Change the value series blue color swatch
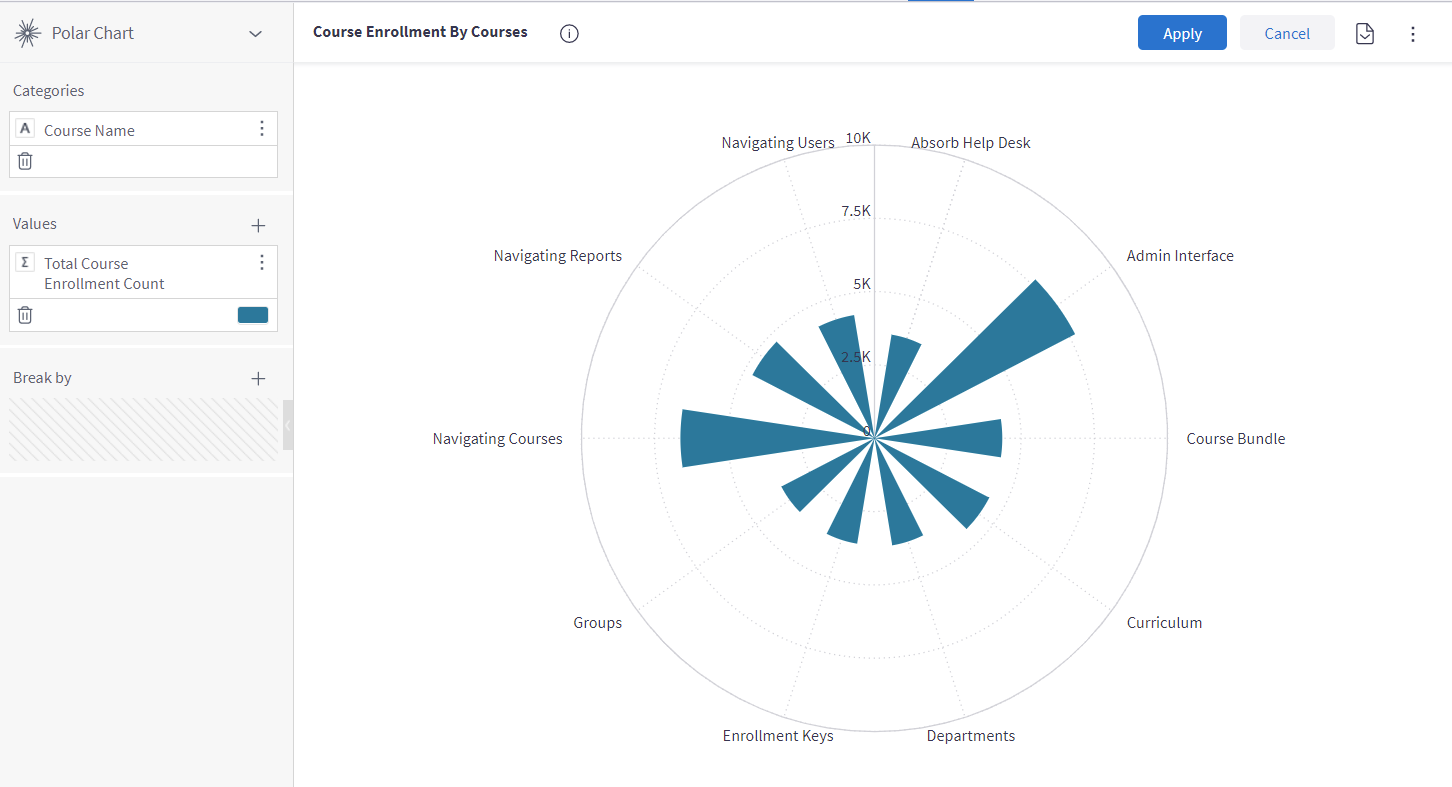 (253, 315)
